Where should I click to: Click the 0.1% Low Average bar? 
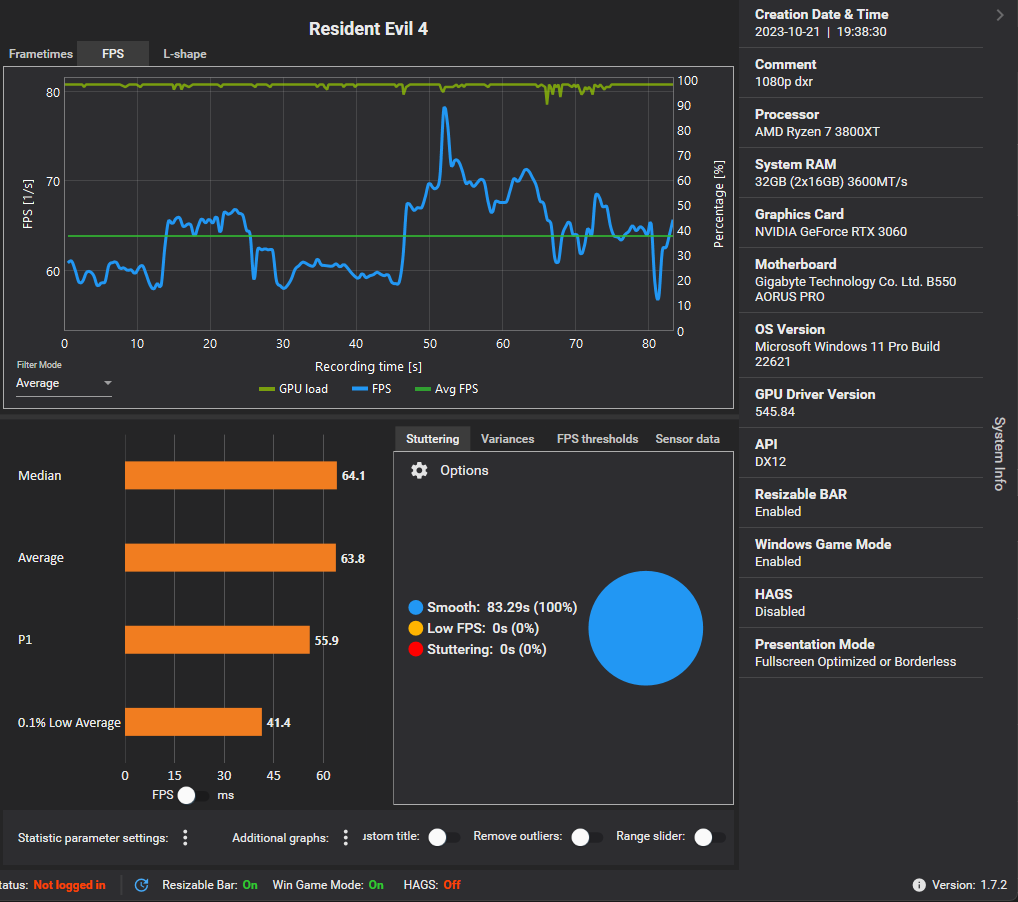click(x=193, y=722)
